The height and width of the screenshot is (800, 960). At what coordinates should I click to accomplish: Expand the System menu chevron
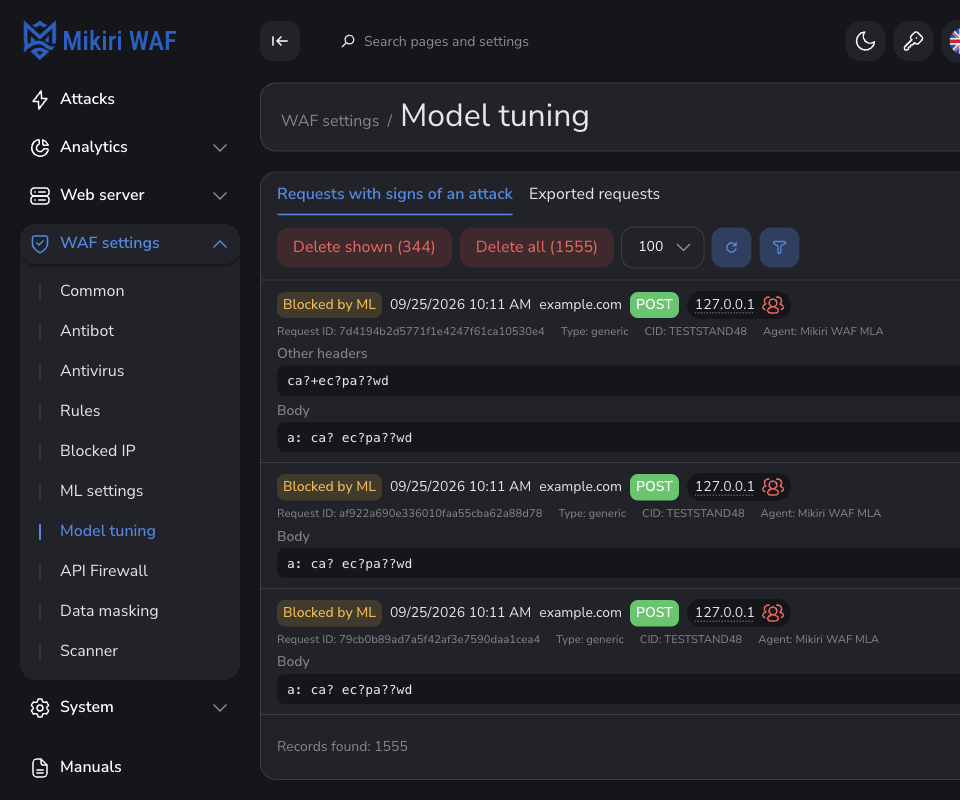220,708
